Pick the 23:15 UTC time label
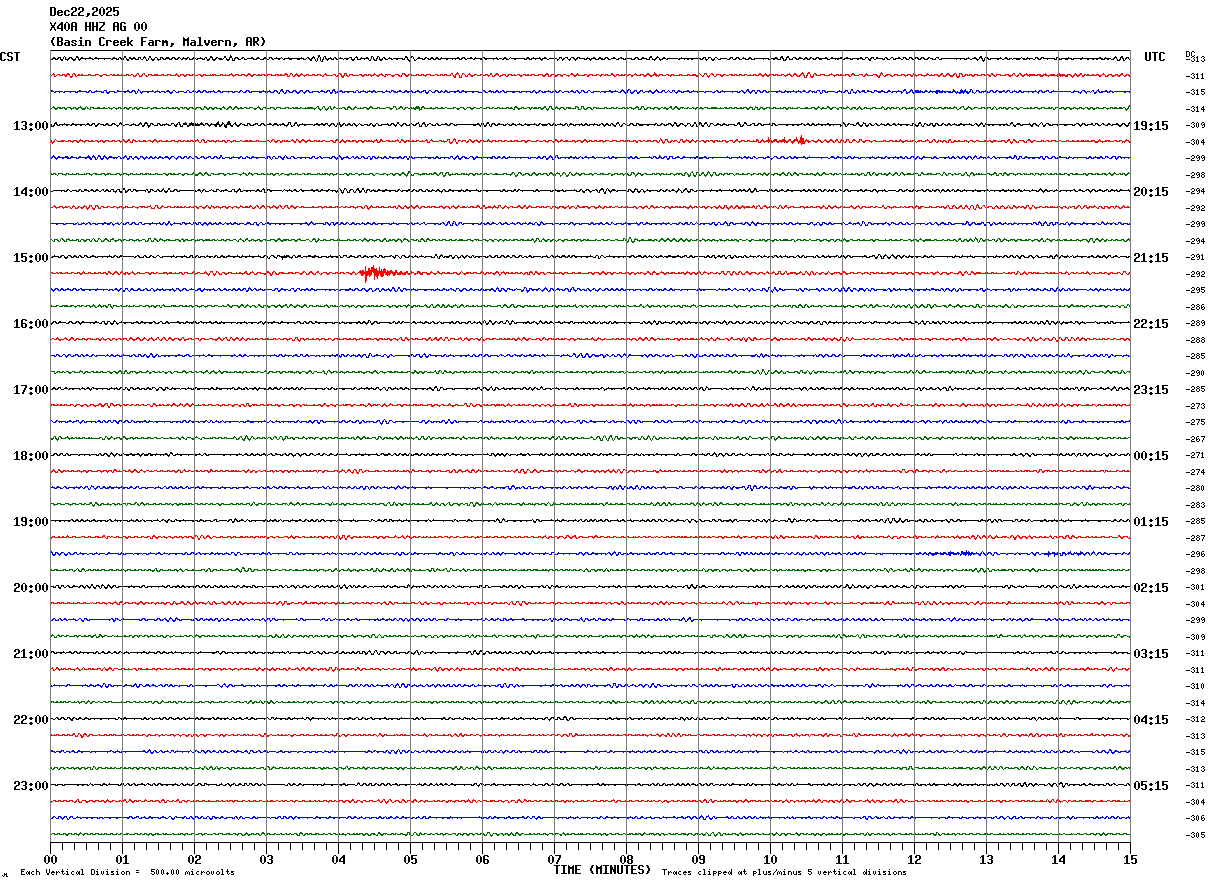Image resolution: width=1210 pixels, height=886 pixels. 1150,390
